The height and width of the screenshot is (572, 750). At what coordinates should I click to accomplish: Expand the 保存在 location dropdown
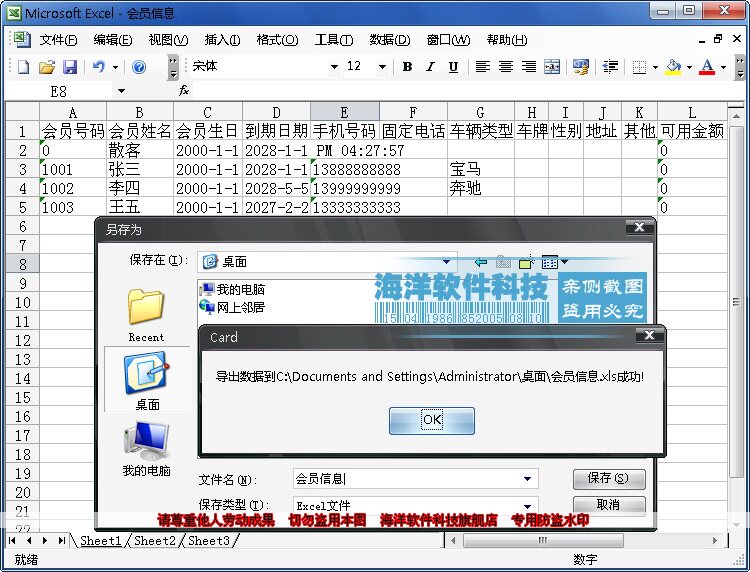[446, 262]
